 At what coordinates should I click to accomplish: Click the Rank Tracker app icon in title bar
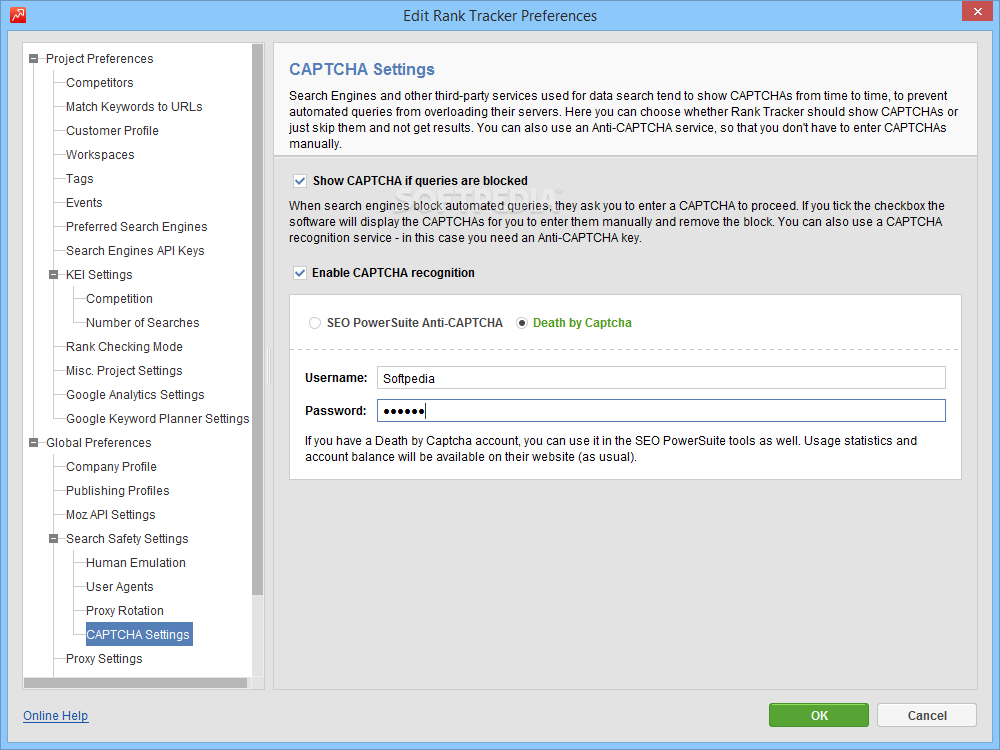click(18, 15)
